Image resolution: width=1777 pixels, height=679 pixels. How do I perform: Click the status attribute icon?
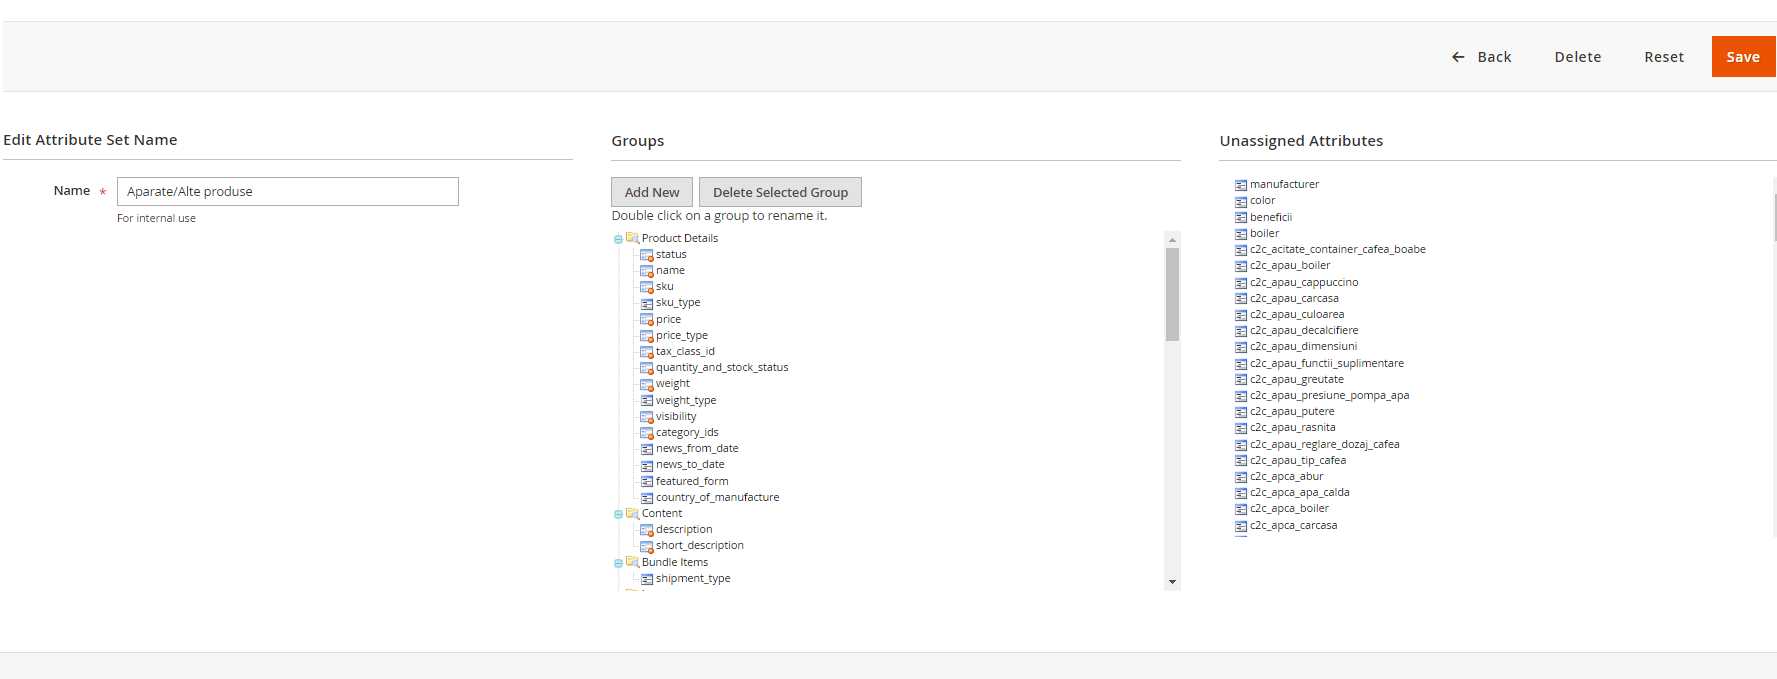pyautogui.click(x=647, y=255)
